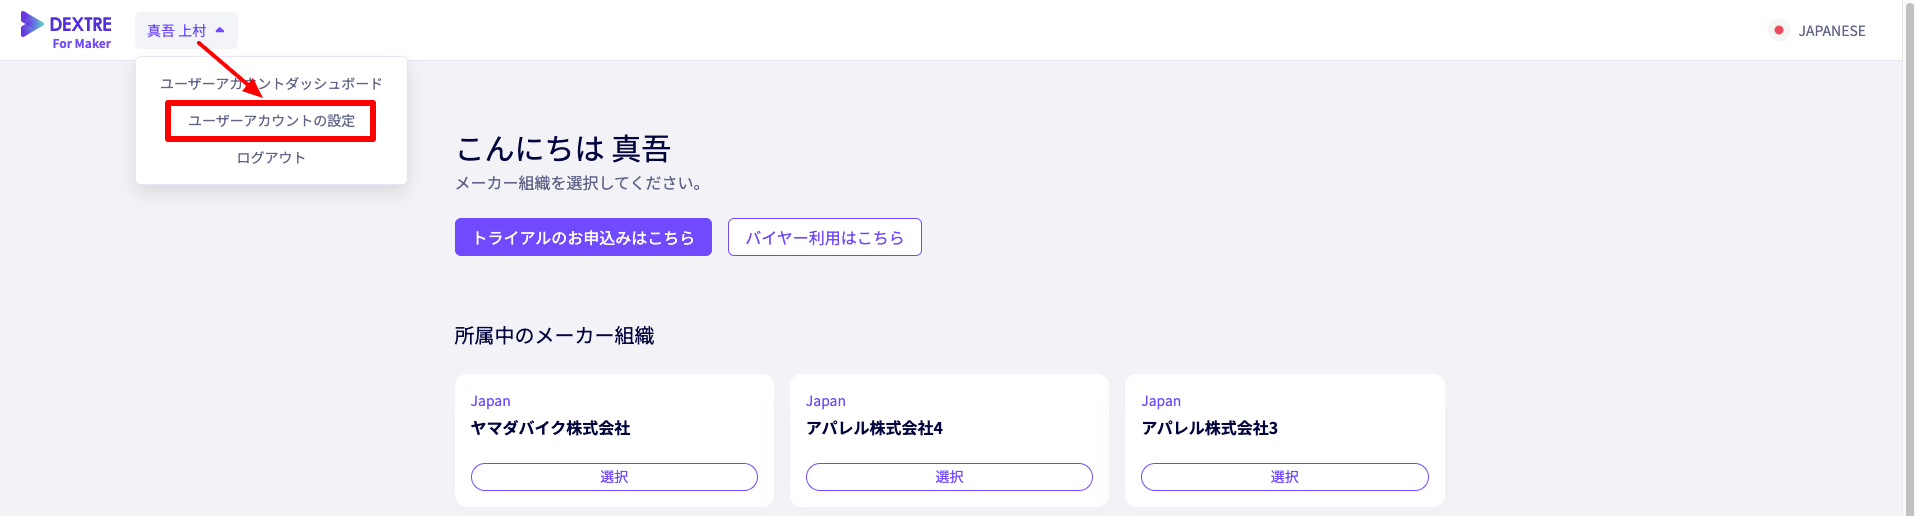Click トライアルのお申込みはこちら button
This screenshot has height=516, width=1916.
[583, 237]
